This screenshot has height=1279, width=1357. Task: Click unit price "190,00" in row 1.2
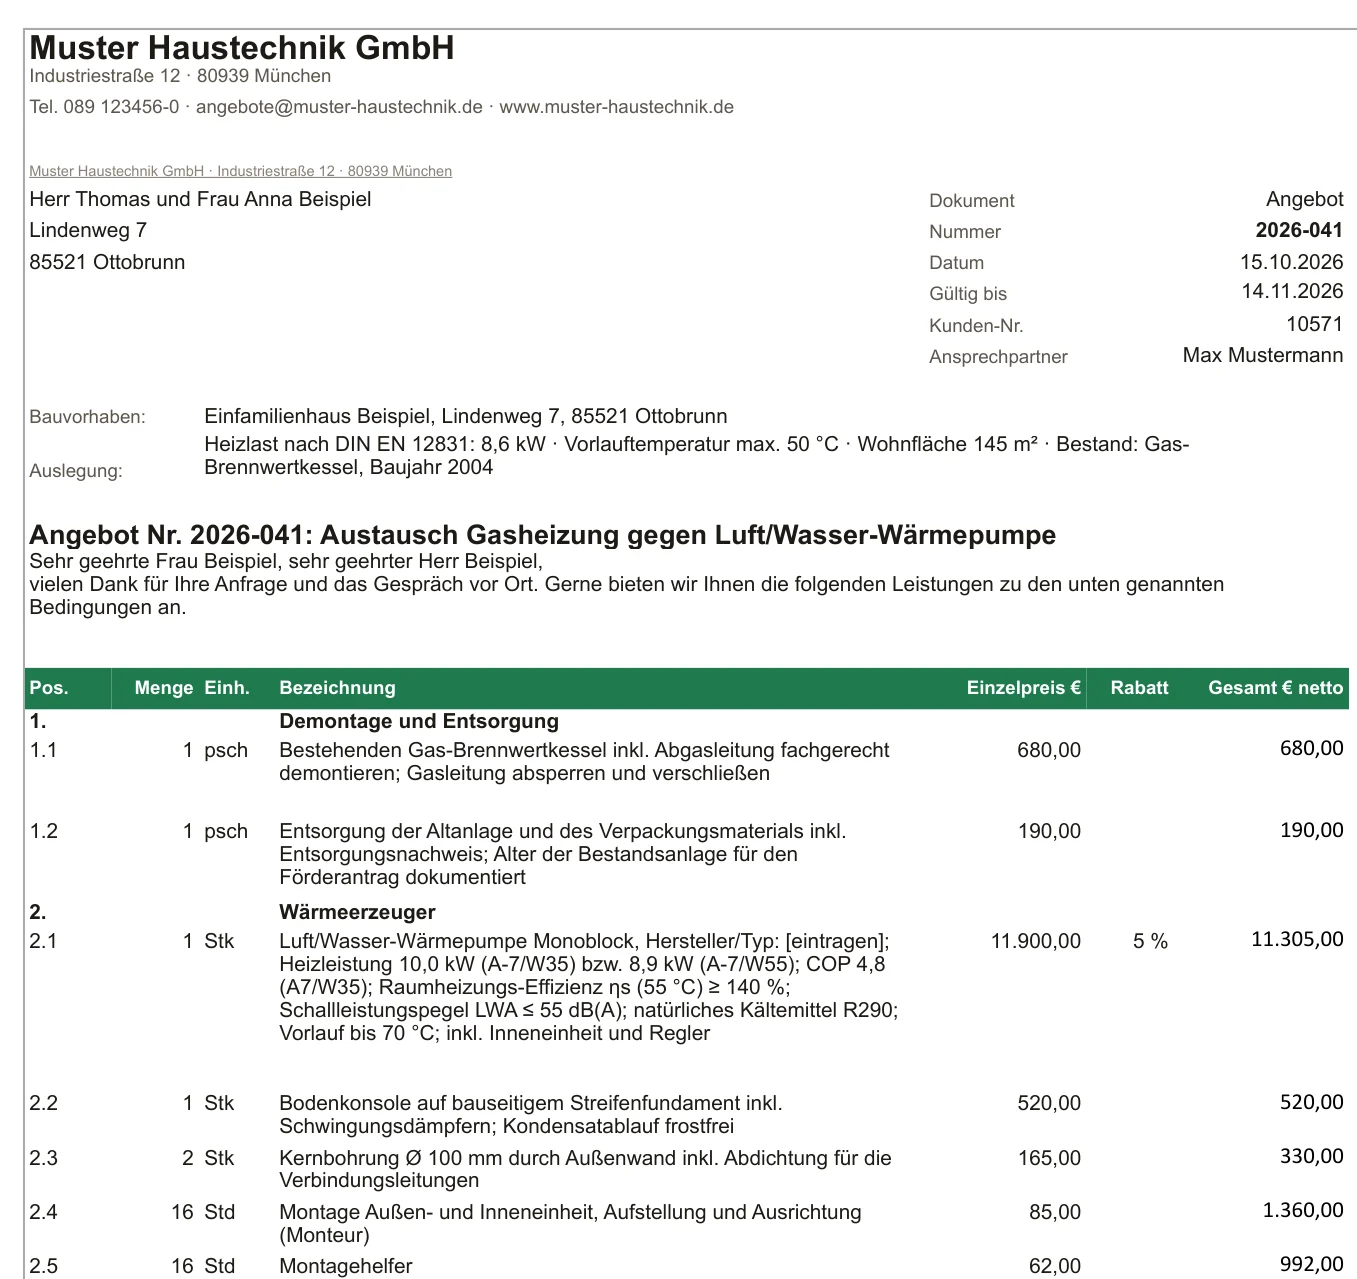1049,831
